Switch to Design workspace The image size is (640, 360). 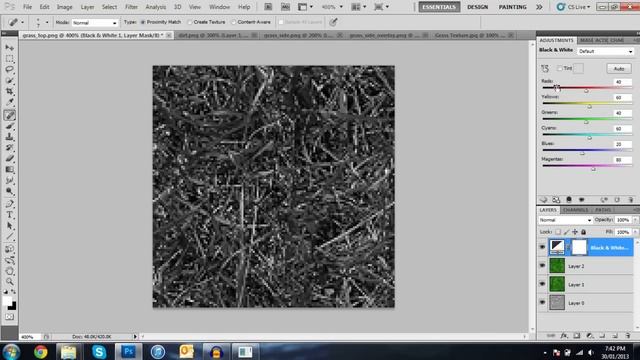tap(478, 7)
